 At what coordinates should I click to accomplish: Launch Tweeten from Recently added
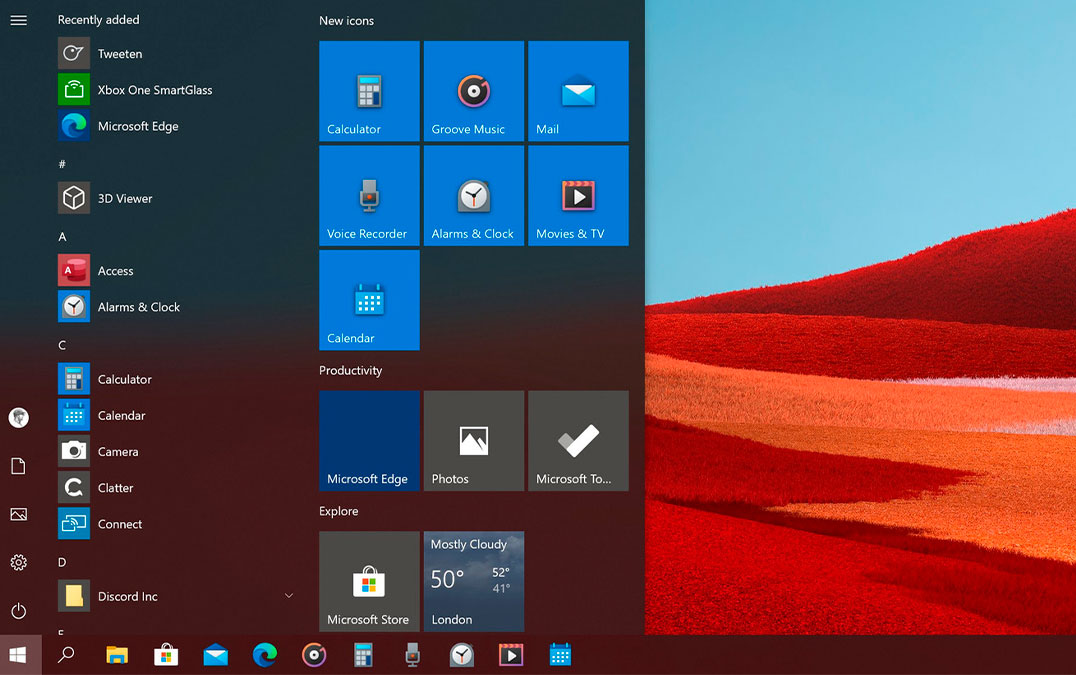(178, 54)
